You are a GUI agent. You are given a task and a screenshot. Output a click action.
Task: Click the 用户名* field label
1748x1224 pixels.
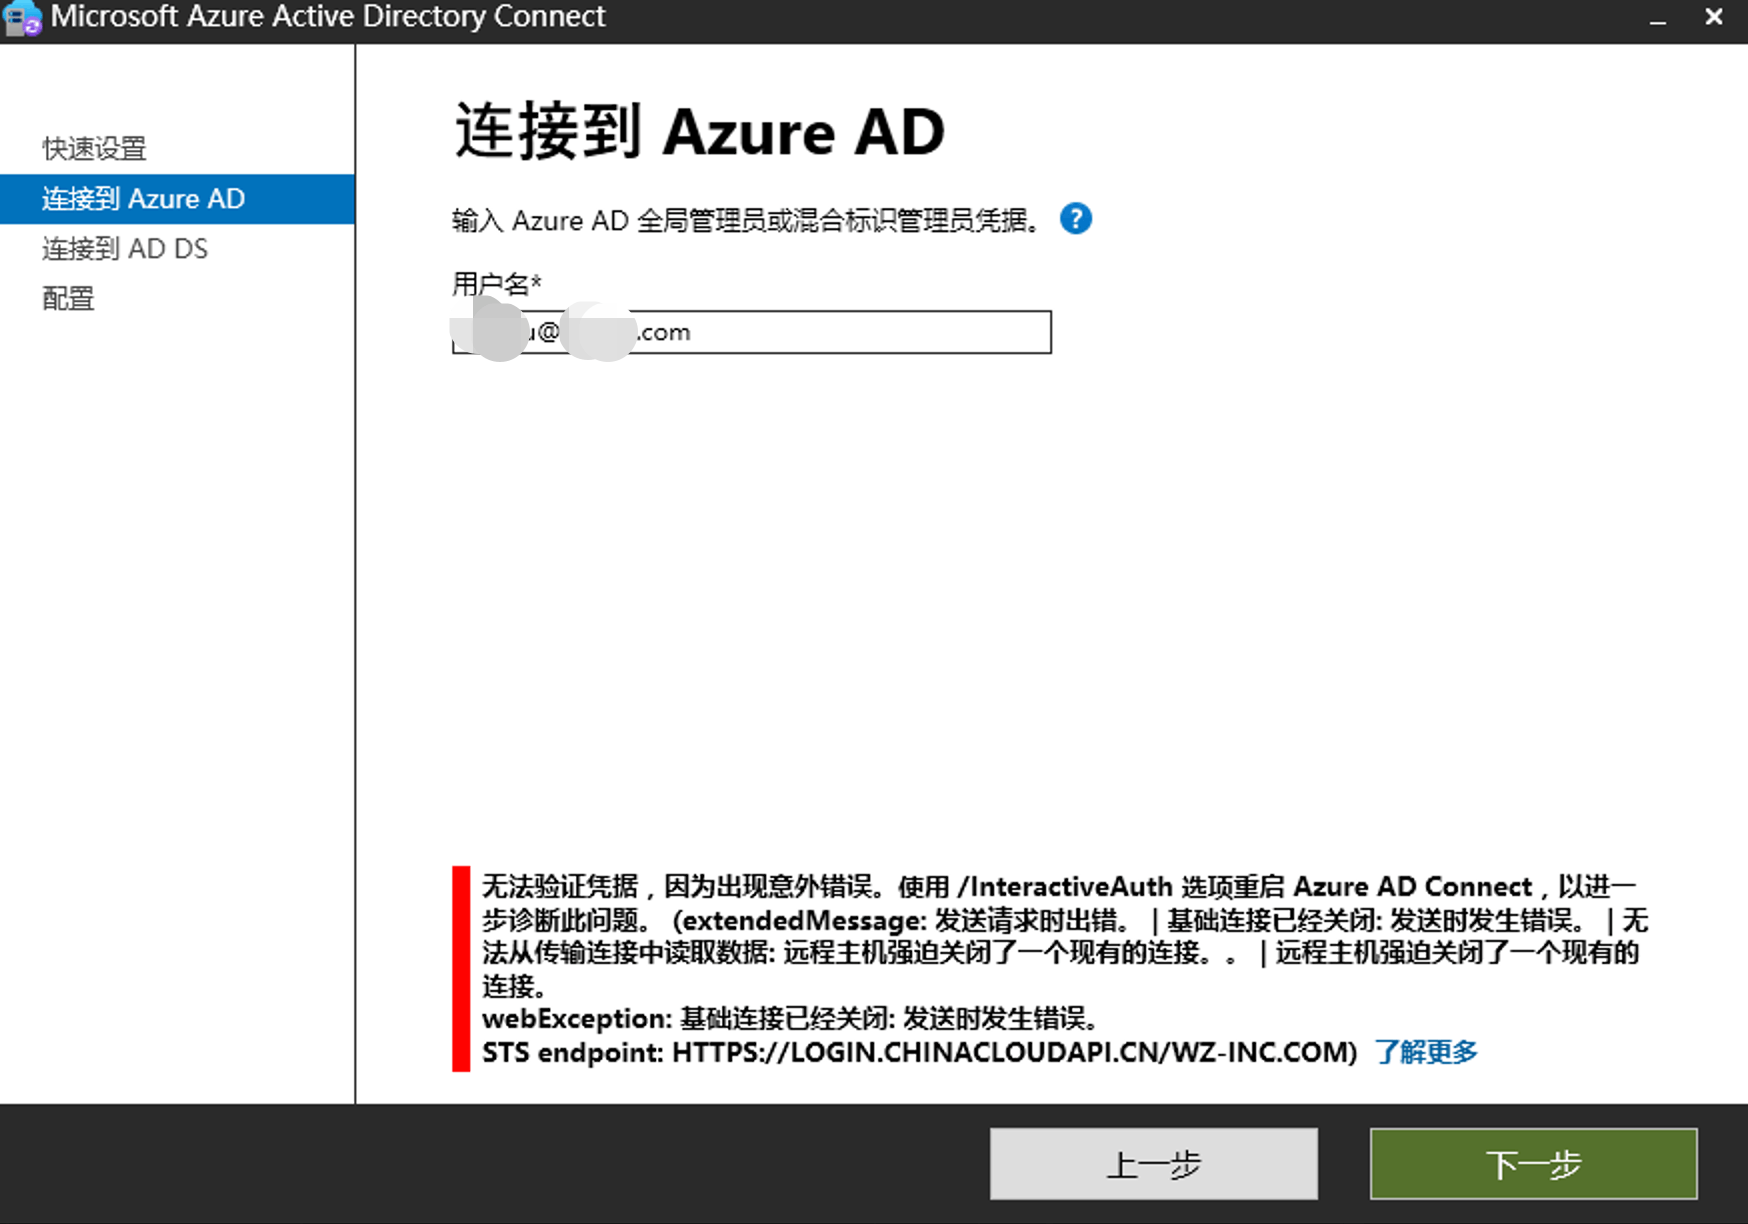pyautogui.click(x=497, y=284)
